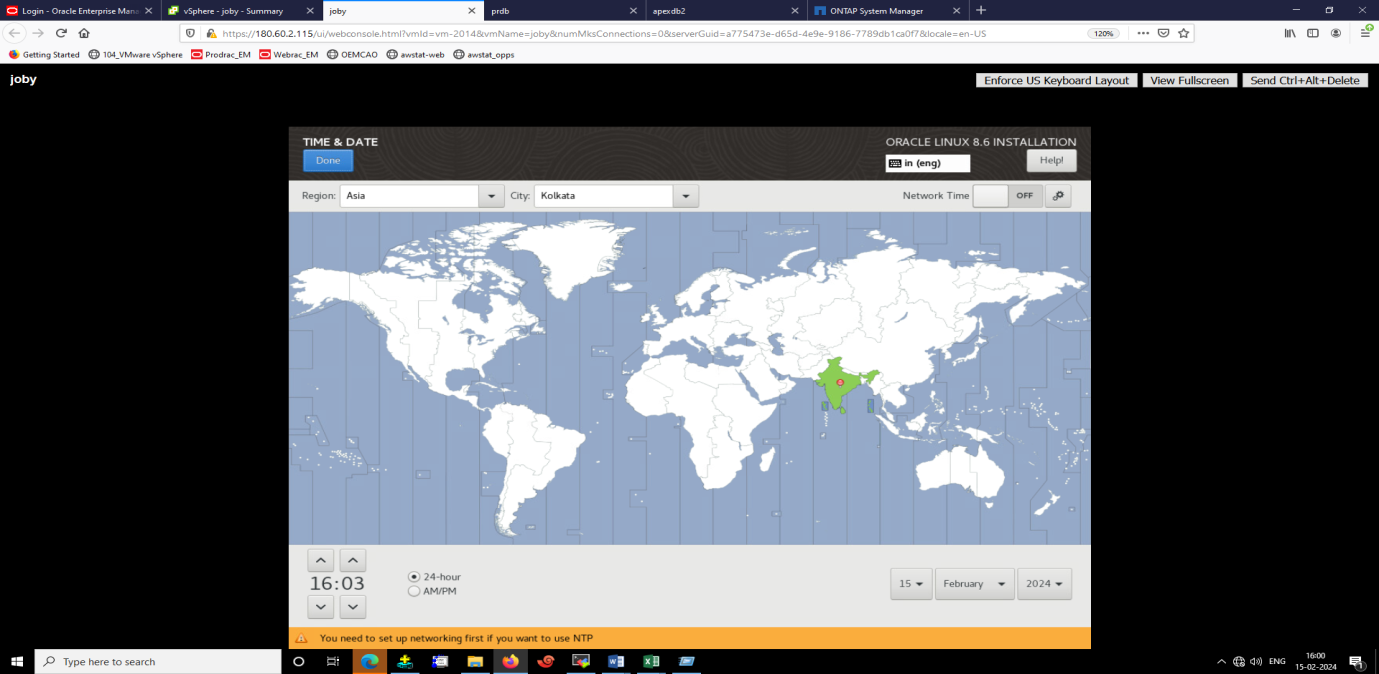Open the OEMCAO bookmark

[353, 55]
